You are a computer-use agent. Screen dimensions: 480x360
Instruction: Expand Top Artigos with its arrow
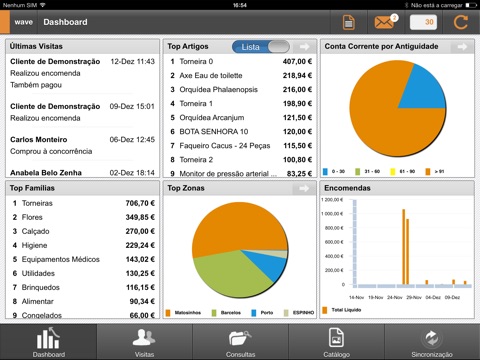(304, 47)
